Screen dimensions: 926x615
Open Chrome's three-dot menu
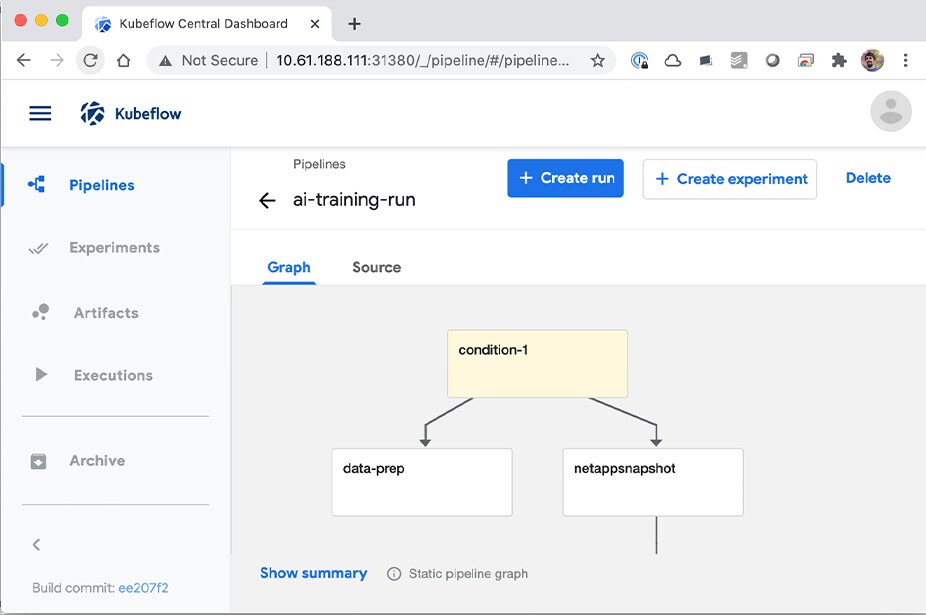pyautogui.click(x=905, y=60)
